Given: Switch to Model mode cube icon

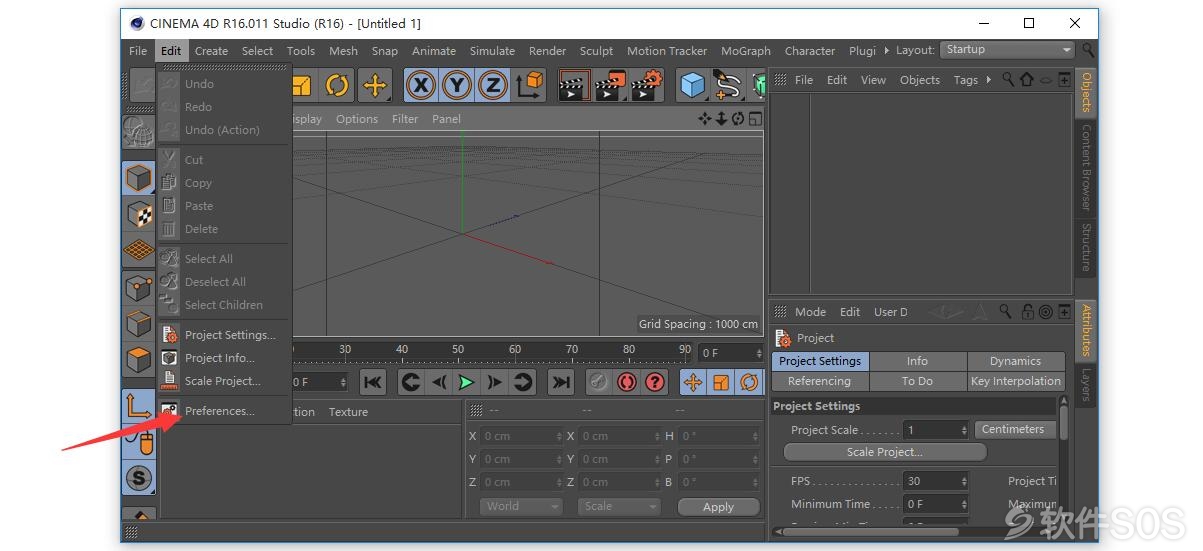Looking at the screenshot, I should [x=138, y=178].
